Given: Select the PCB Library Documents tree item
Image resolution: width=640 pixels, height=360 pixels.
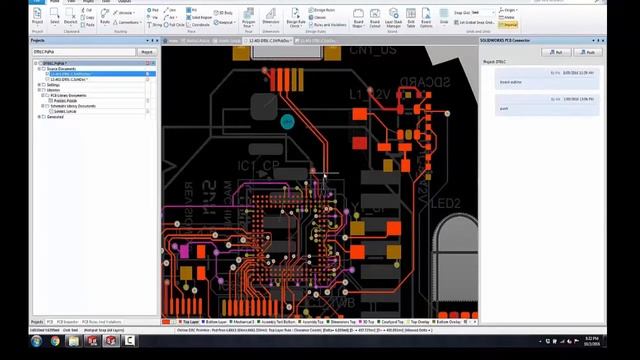Looking at the screenshot, I should [x=67, y=96].
